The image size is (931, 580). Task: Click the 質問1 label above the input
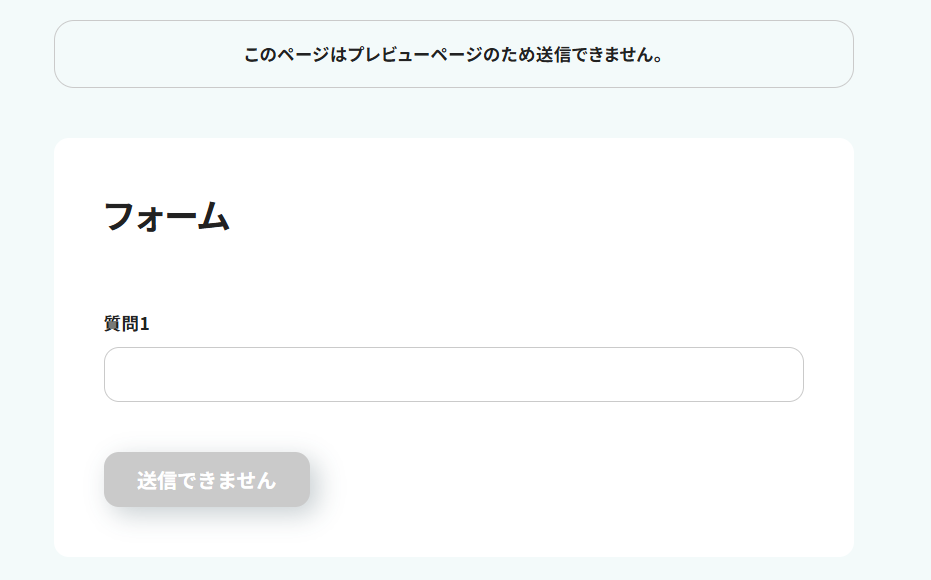point(126,324)
